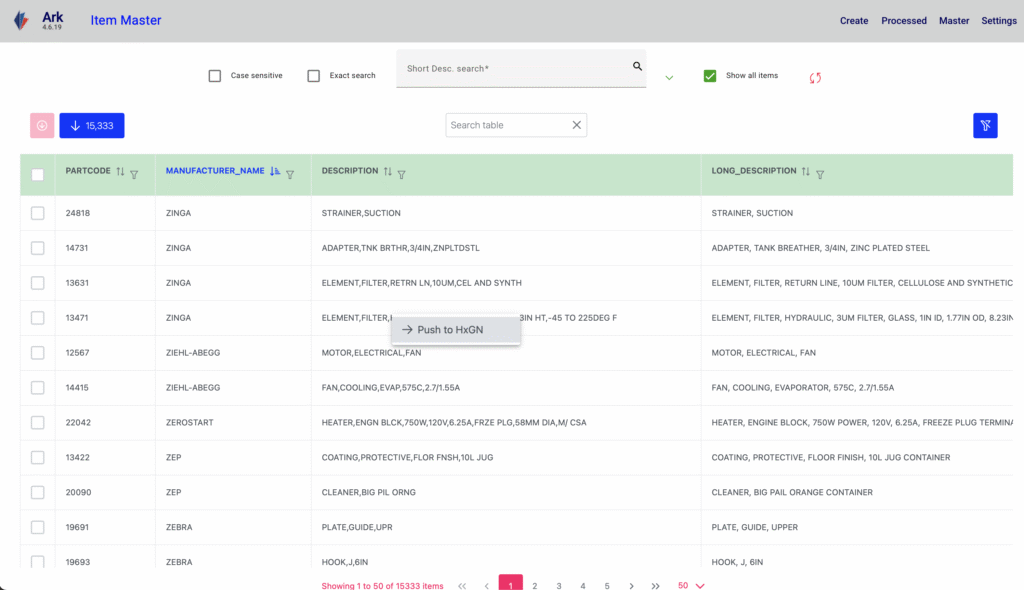The width and height of the screenshot is (1024, 590).
Task: Click the pink circular add button
Action: [x=42, y=125]
